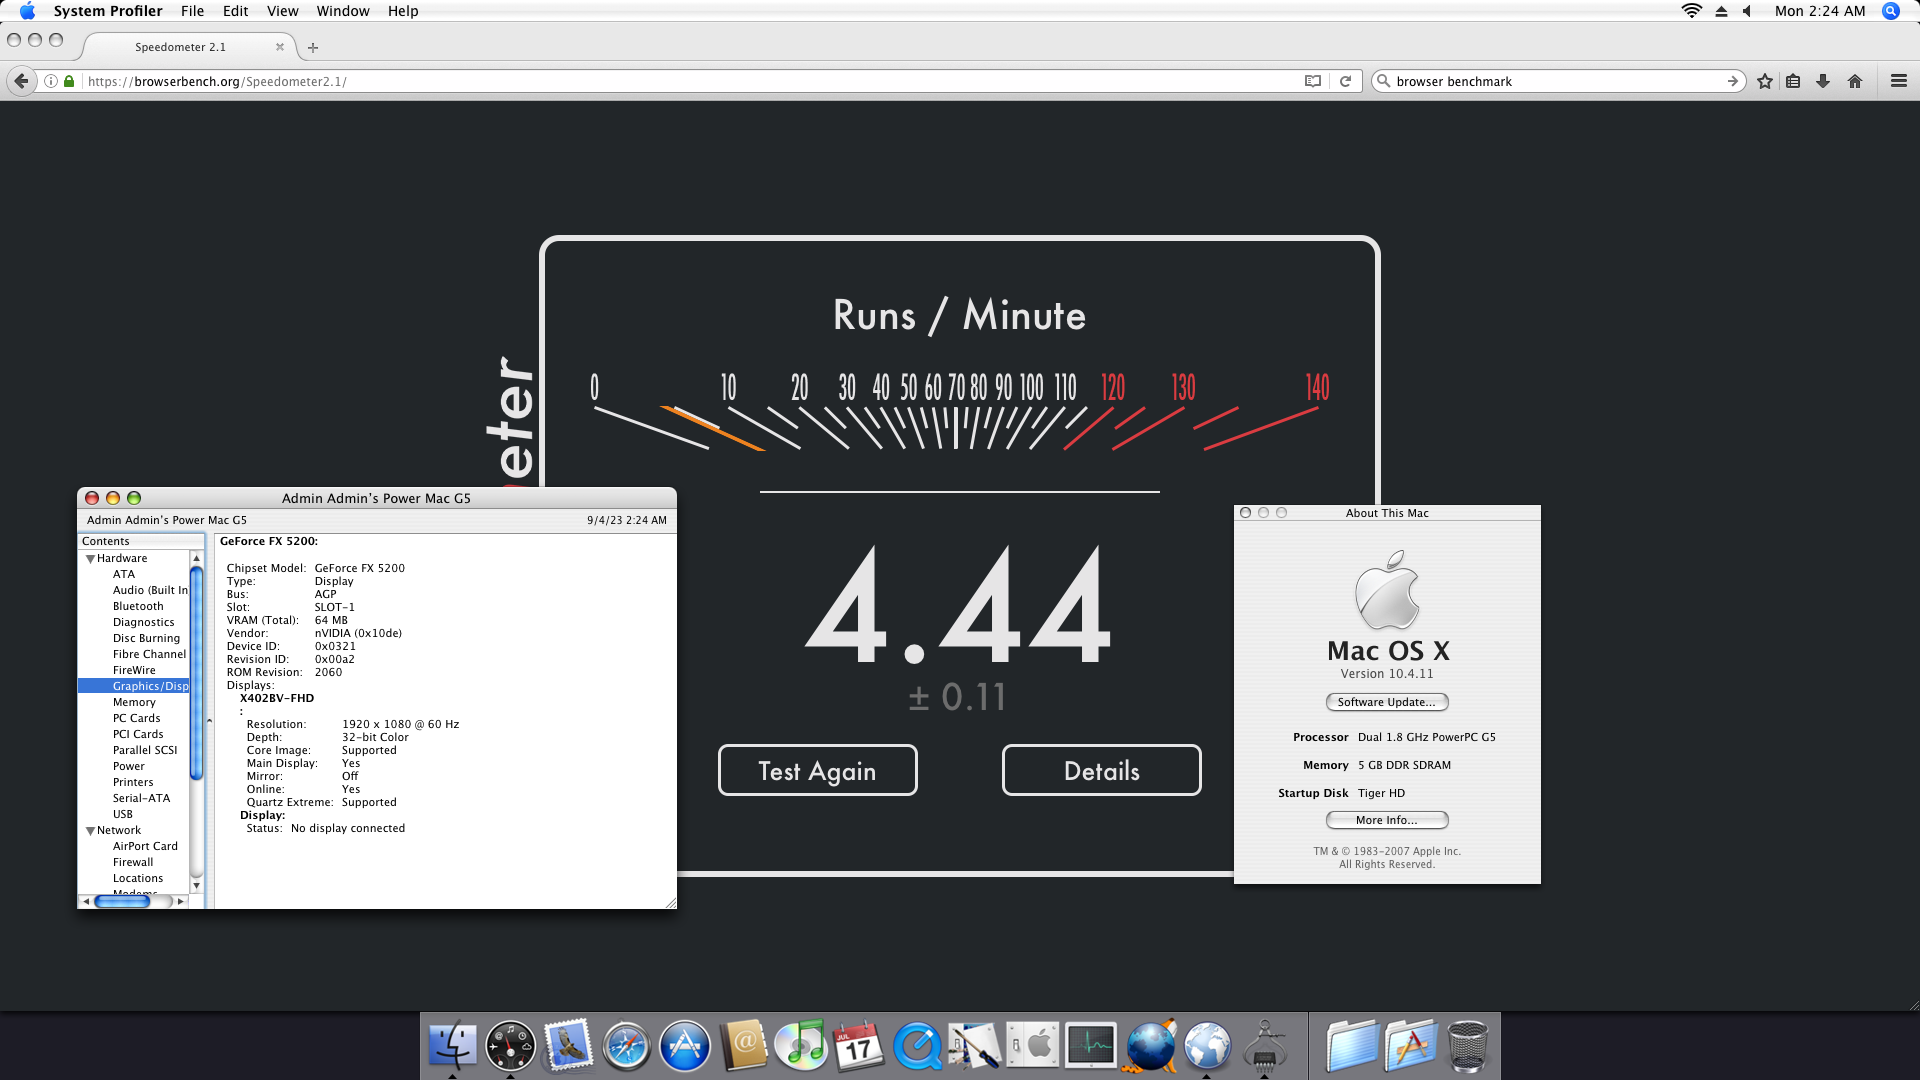This screenshot has width=1920, height=1080.
Task: Select USB in the hardware list
Action: point(123,814)
